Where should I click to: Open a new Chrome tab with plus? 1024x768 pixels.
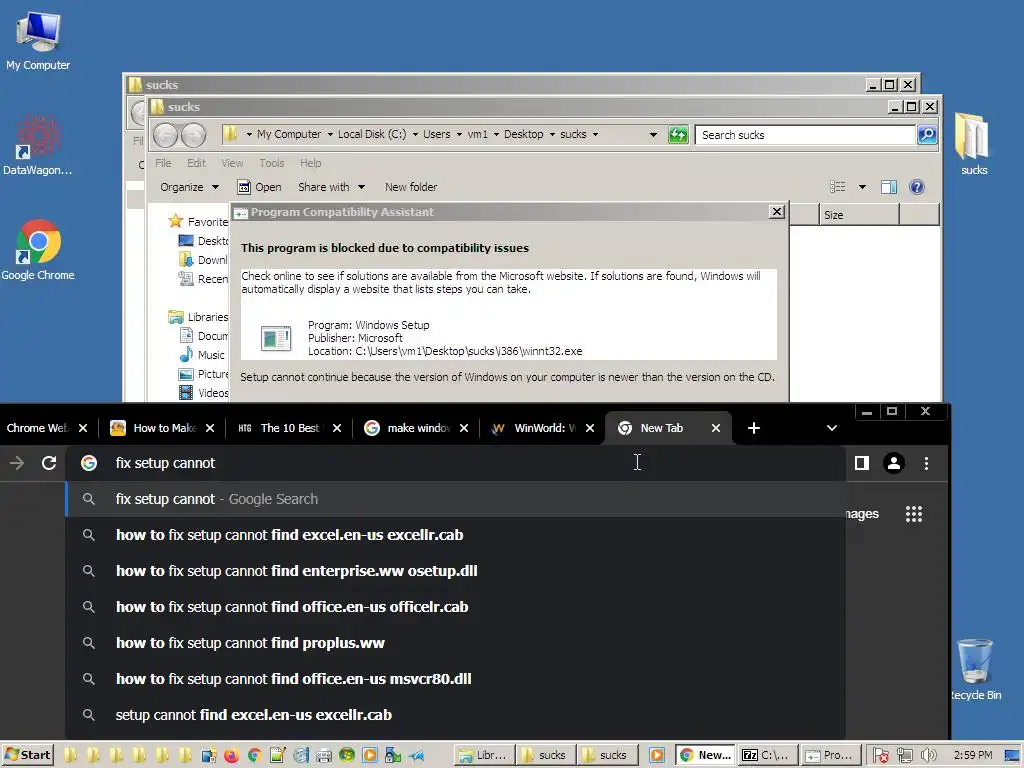coord(754,428)
